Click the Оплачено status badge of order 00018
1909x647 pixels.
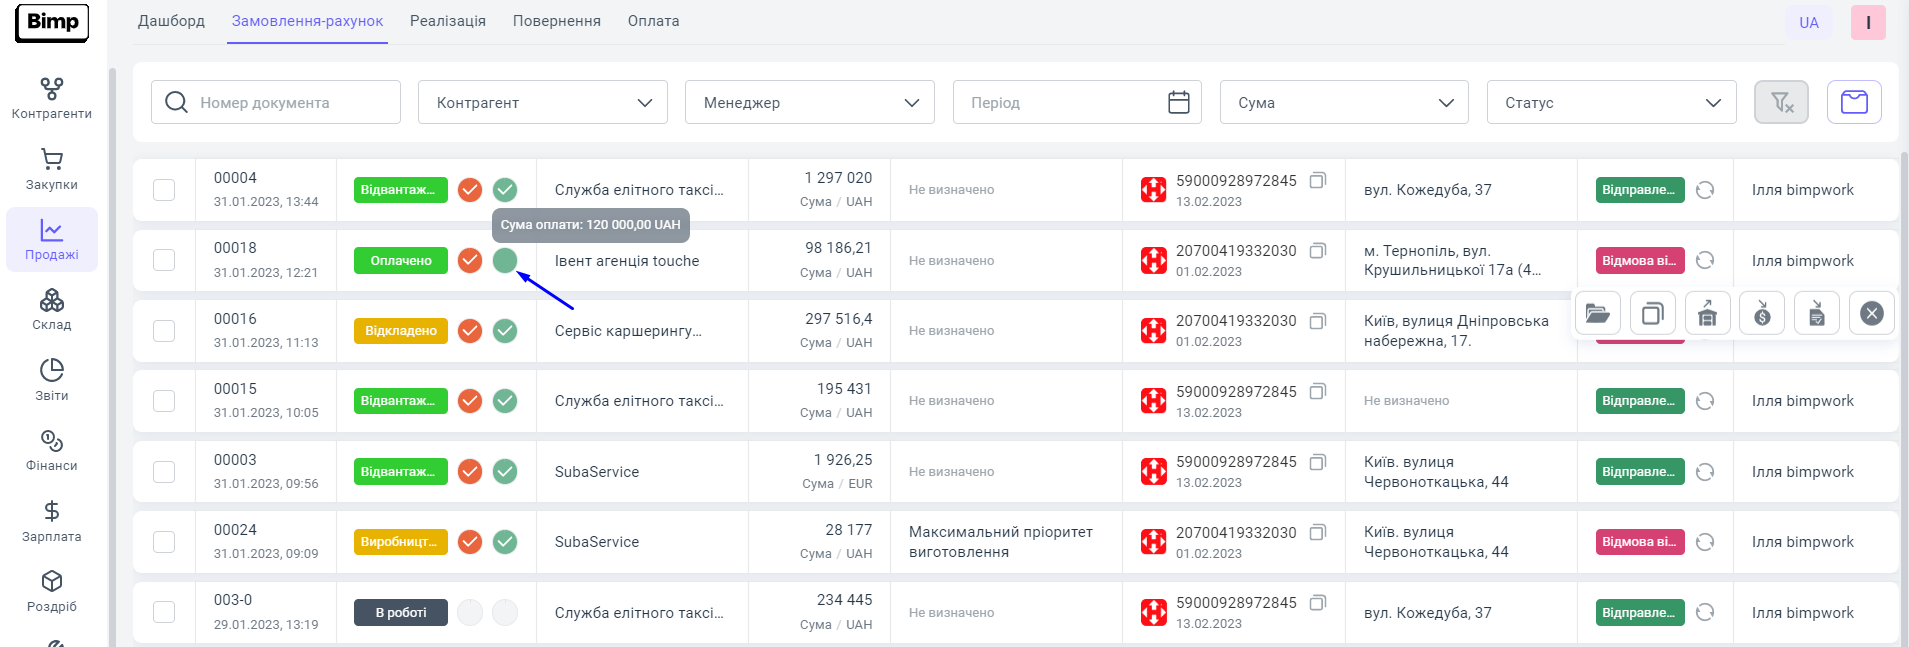coord(401,261)
